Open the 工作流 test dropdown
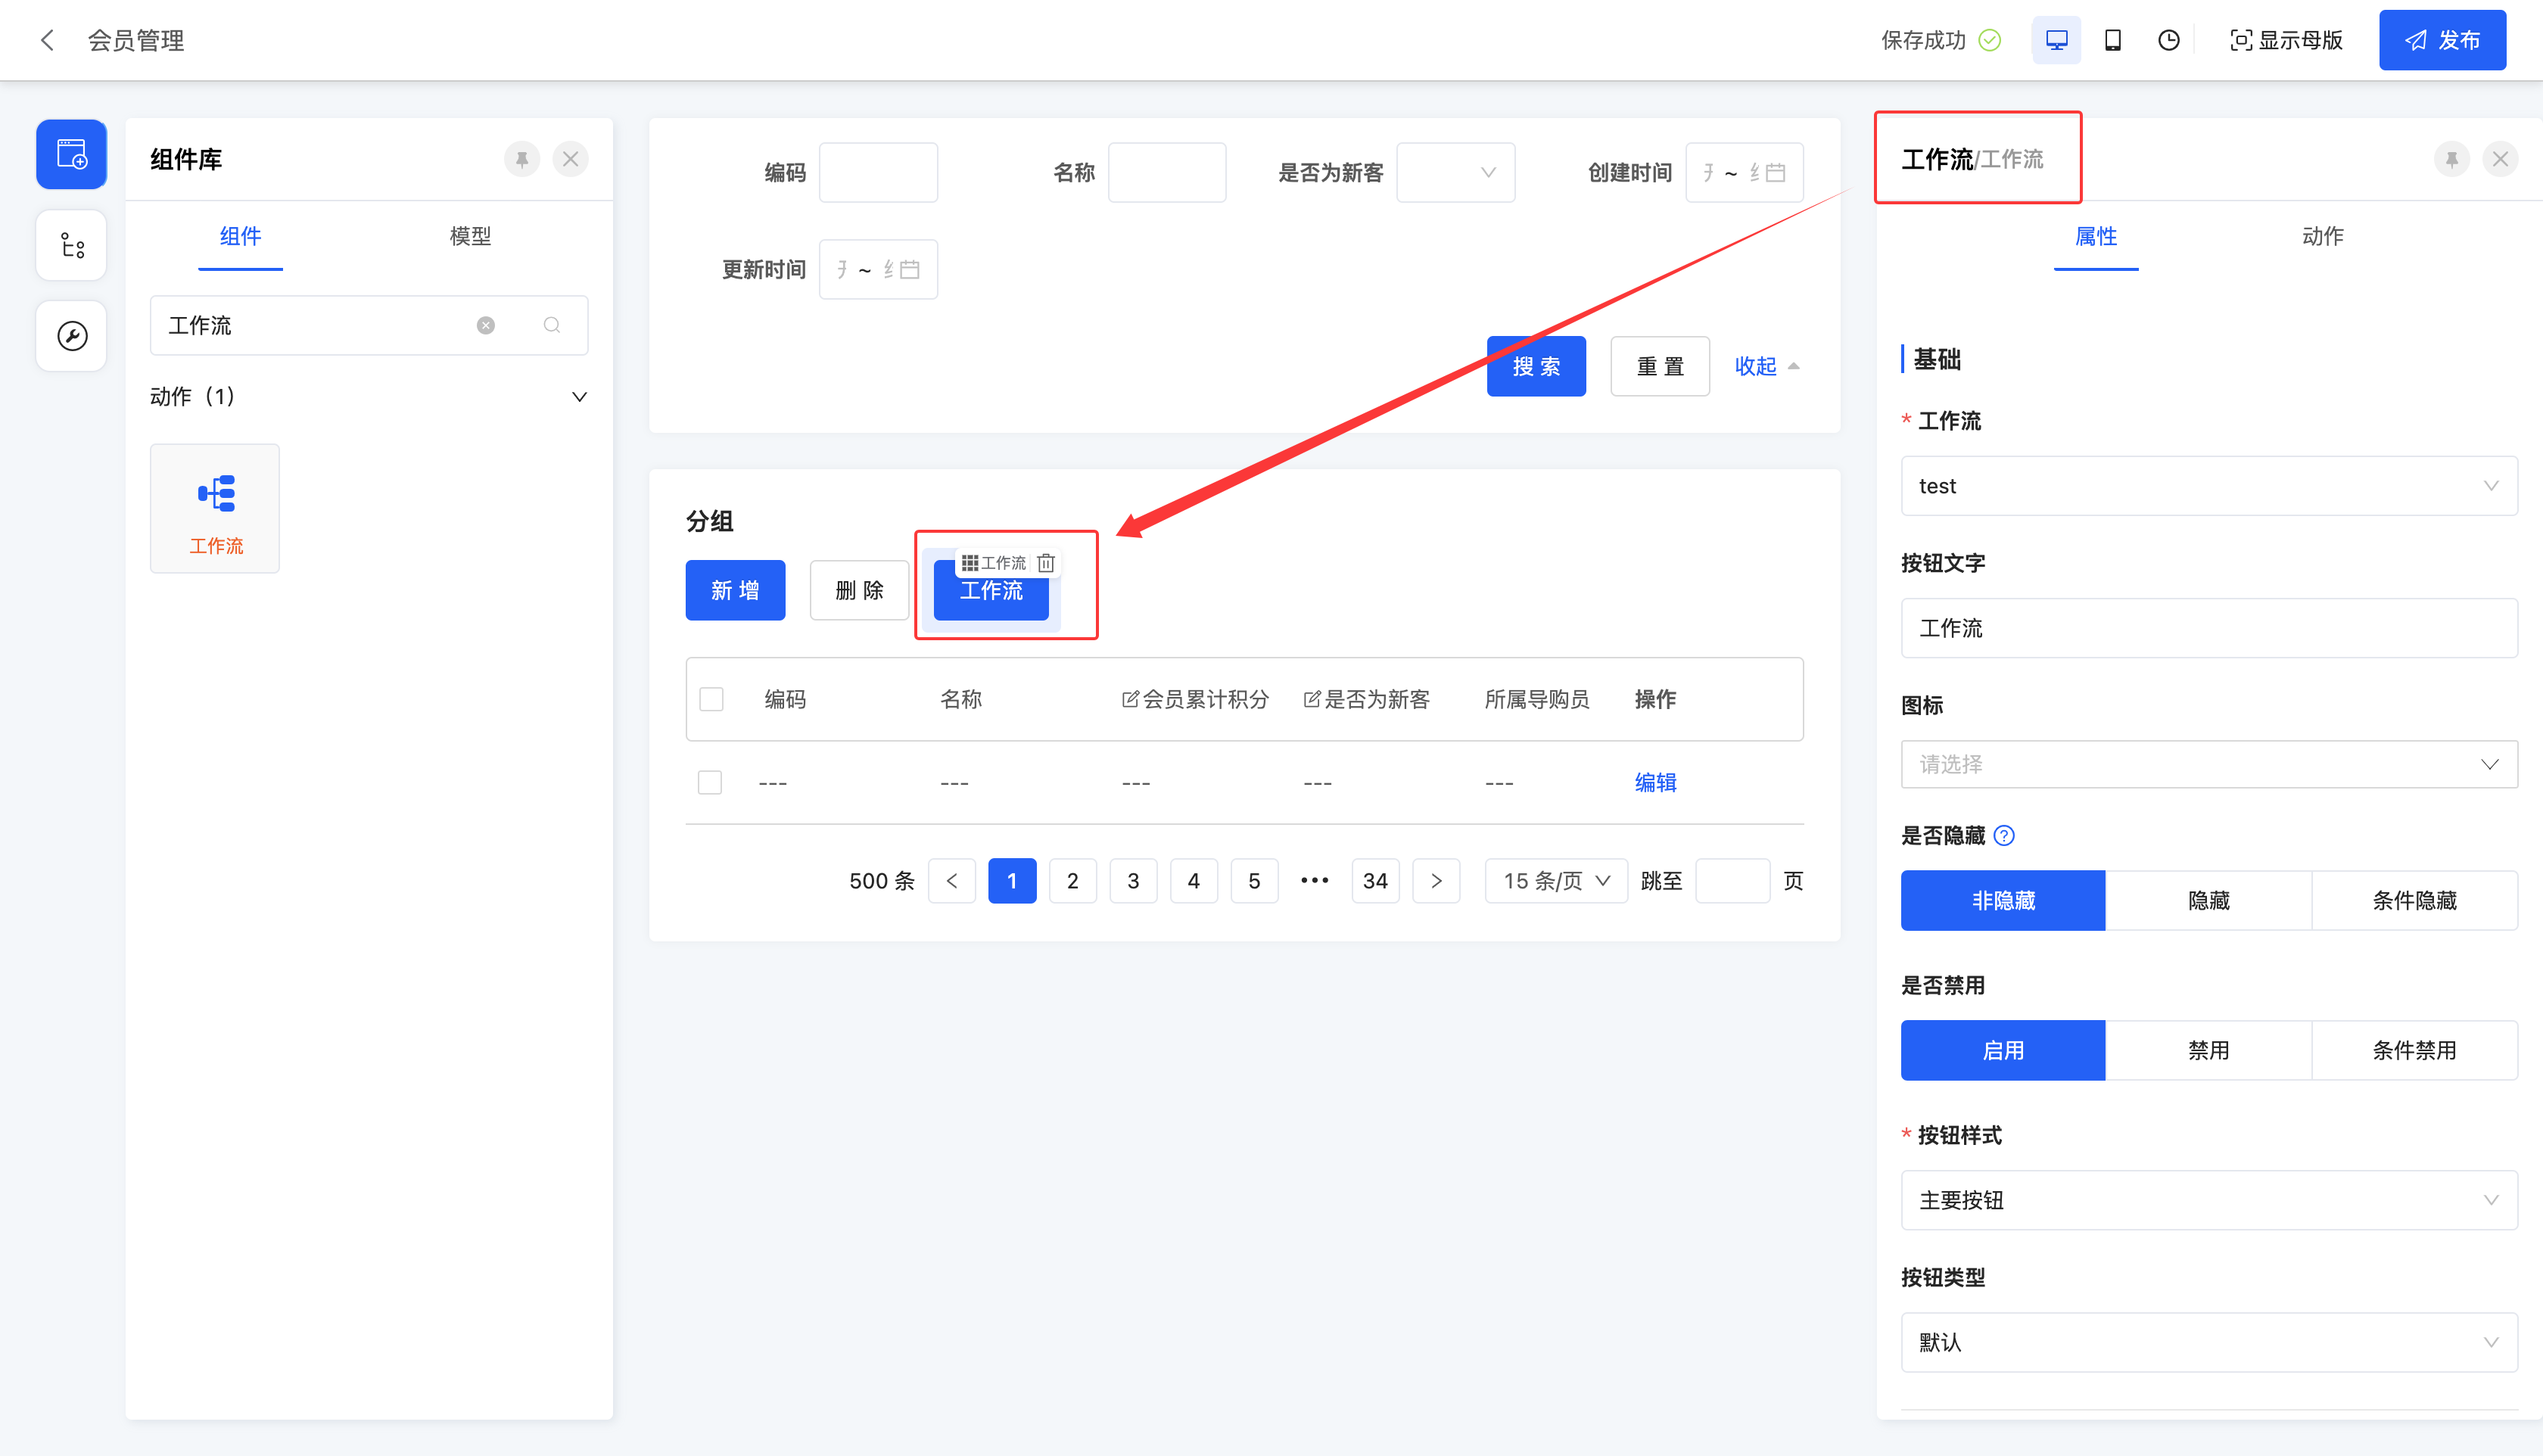The width and height of the screenshot is (2543, 1456). [x=2208, y=486]
